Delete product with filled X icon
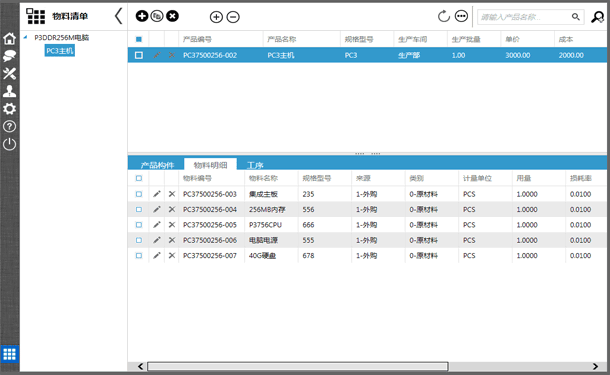The height and width of the screenshot is (375, 610). pos(172,16)
